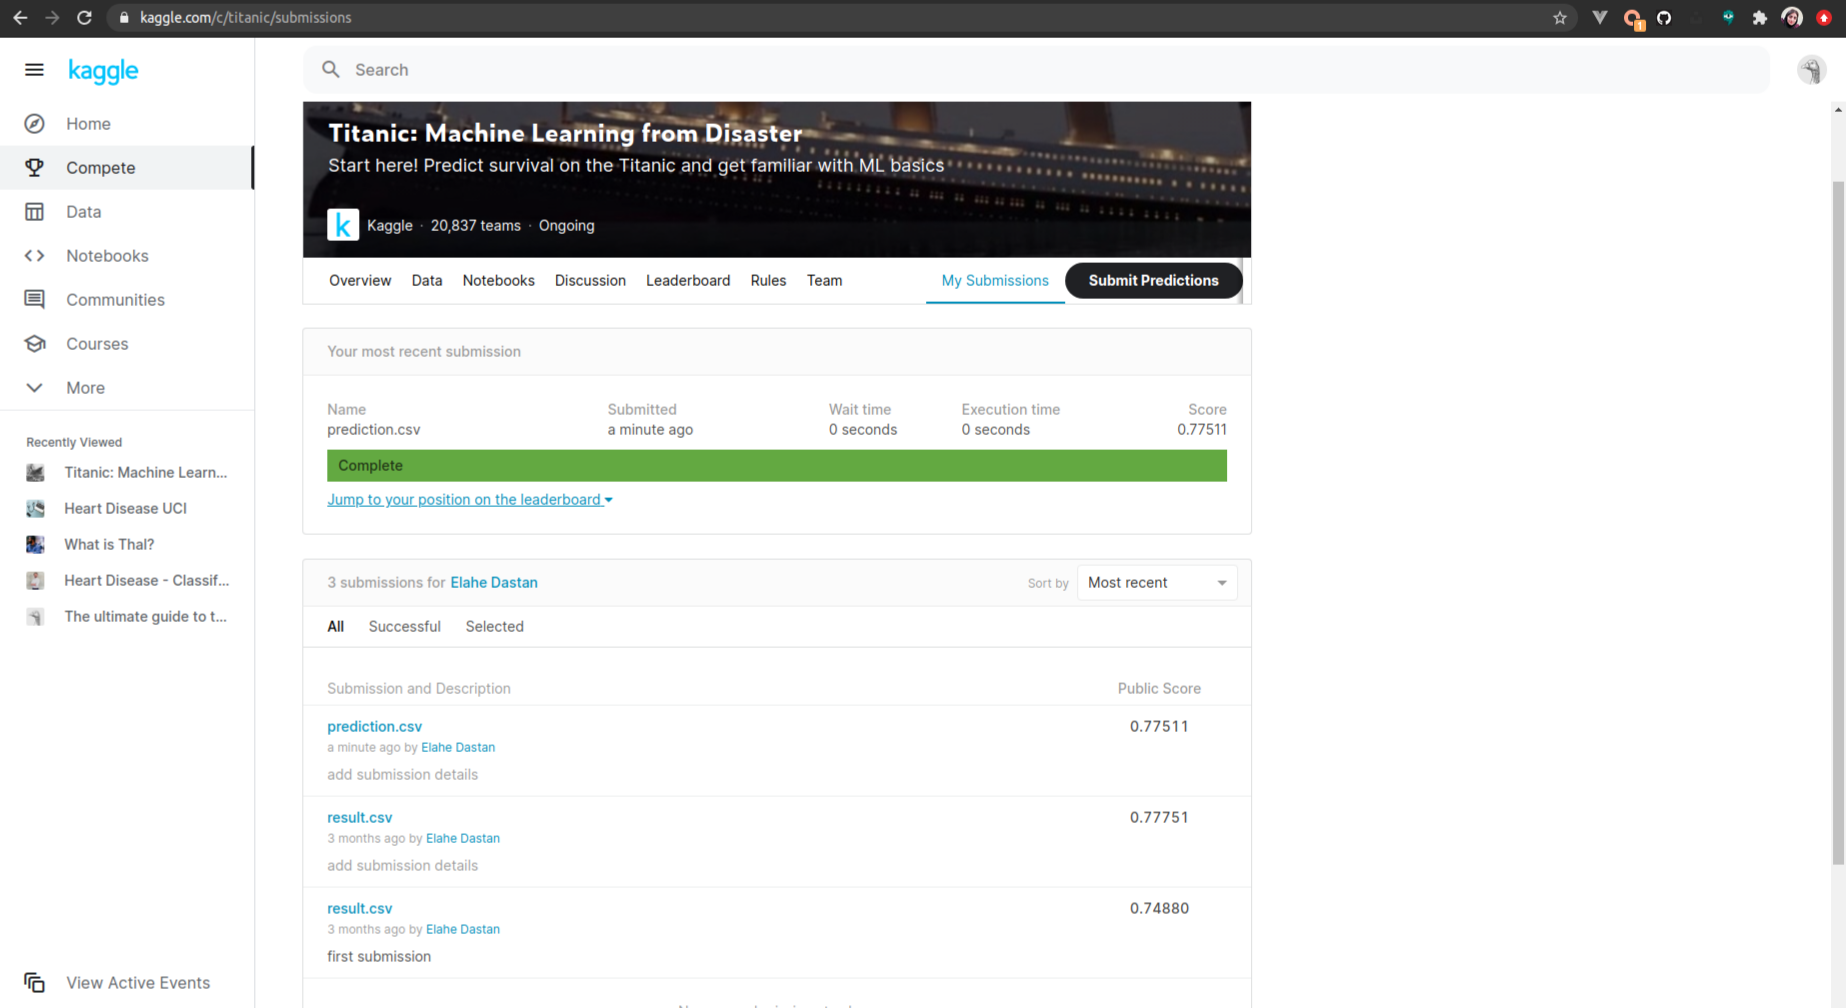Open the Team tab
The width and height of the screenshot is (1846, 1008).
(x=824, y=281)
